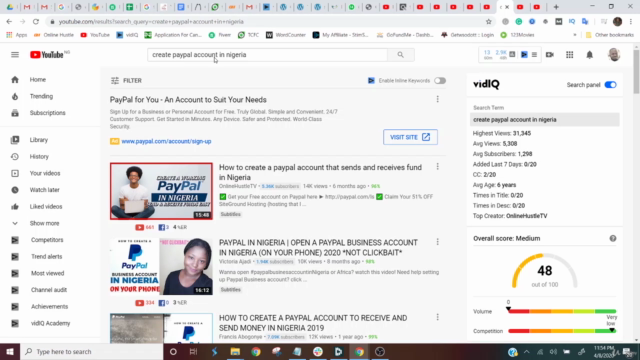Open the YouTube apps grid
The height and width of the screenshot is (360, 640).
569,55
